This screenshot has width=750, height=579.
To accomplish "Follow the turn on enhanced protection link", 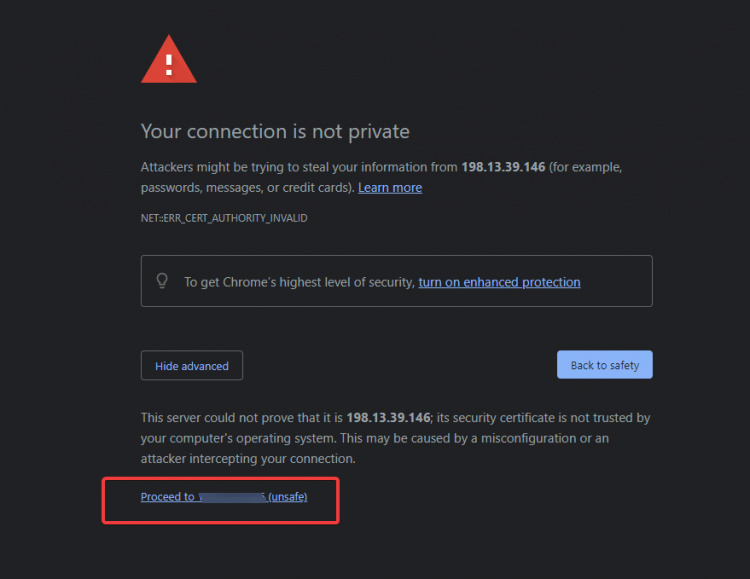I will point(499,283).
